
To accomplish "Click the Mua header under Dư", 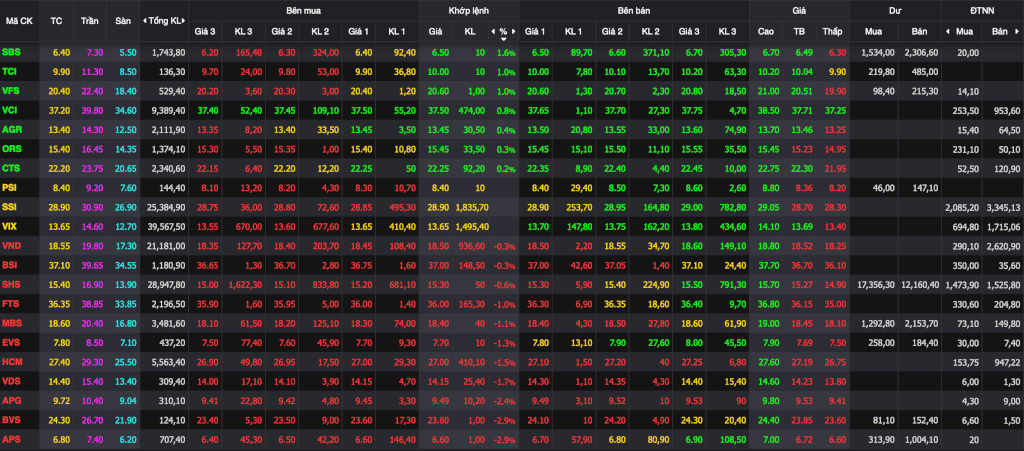I will pyautogui.click(x=872, y=31).
